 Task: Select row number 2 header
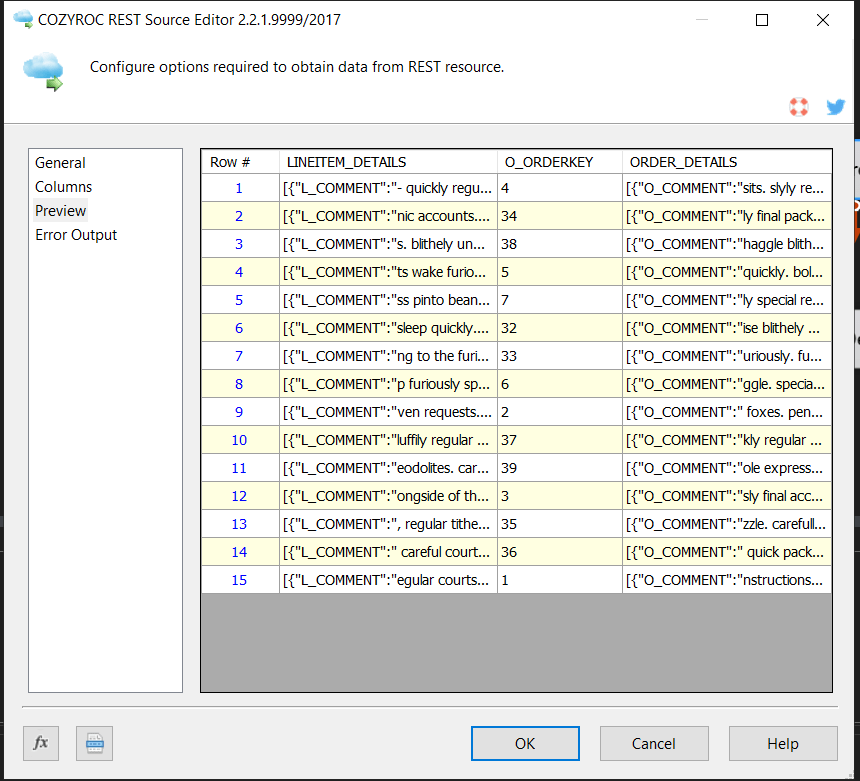click(240, 216)
